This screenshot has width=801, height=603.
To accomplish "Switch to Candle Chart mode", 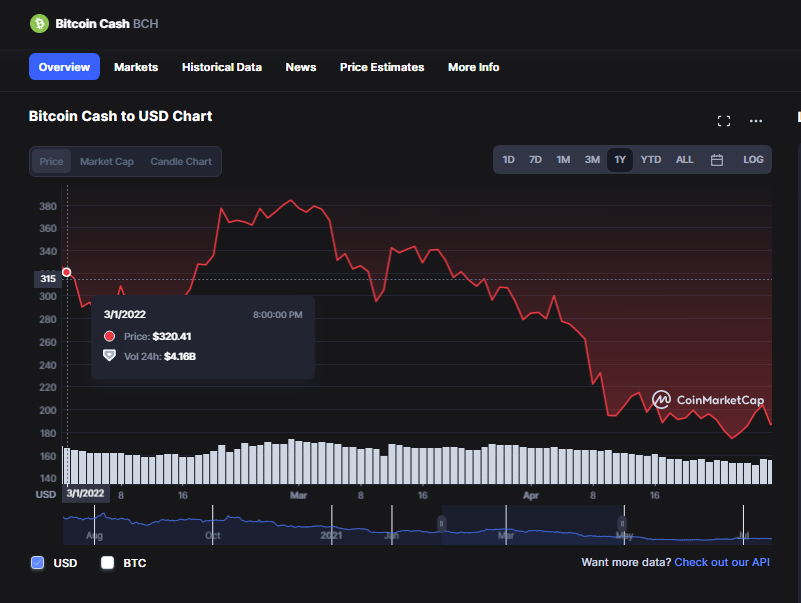I will 181,161.
